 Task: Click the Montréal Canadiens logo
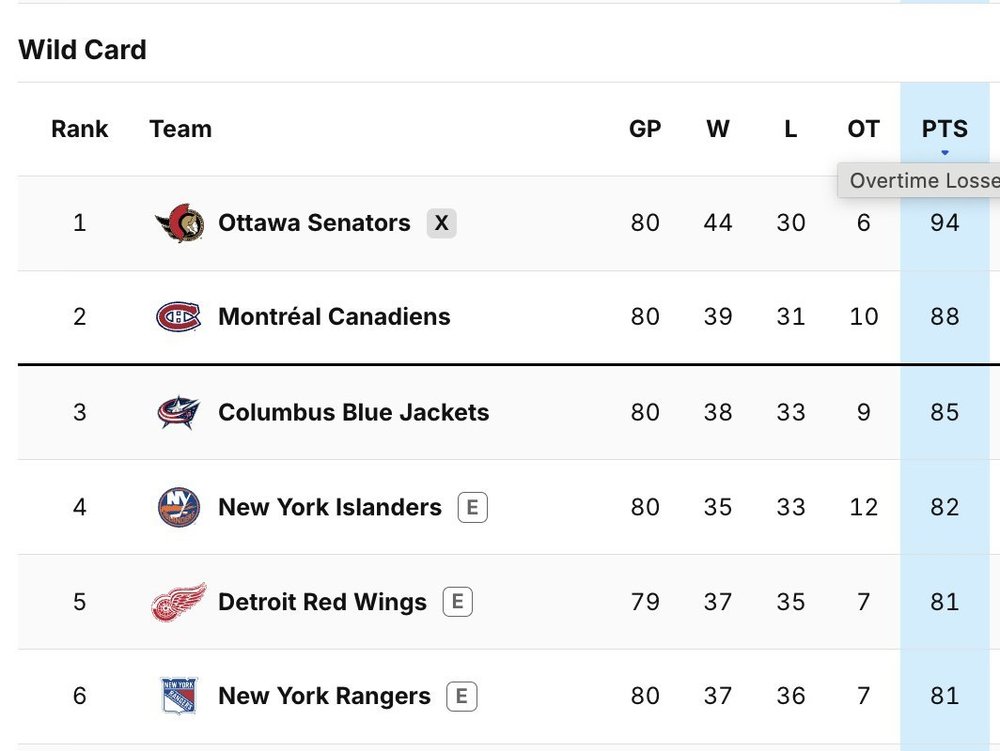(179, 317)
